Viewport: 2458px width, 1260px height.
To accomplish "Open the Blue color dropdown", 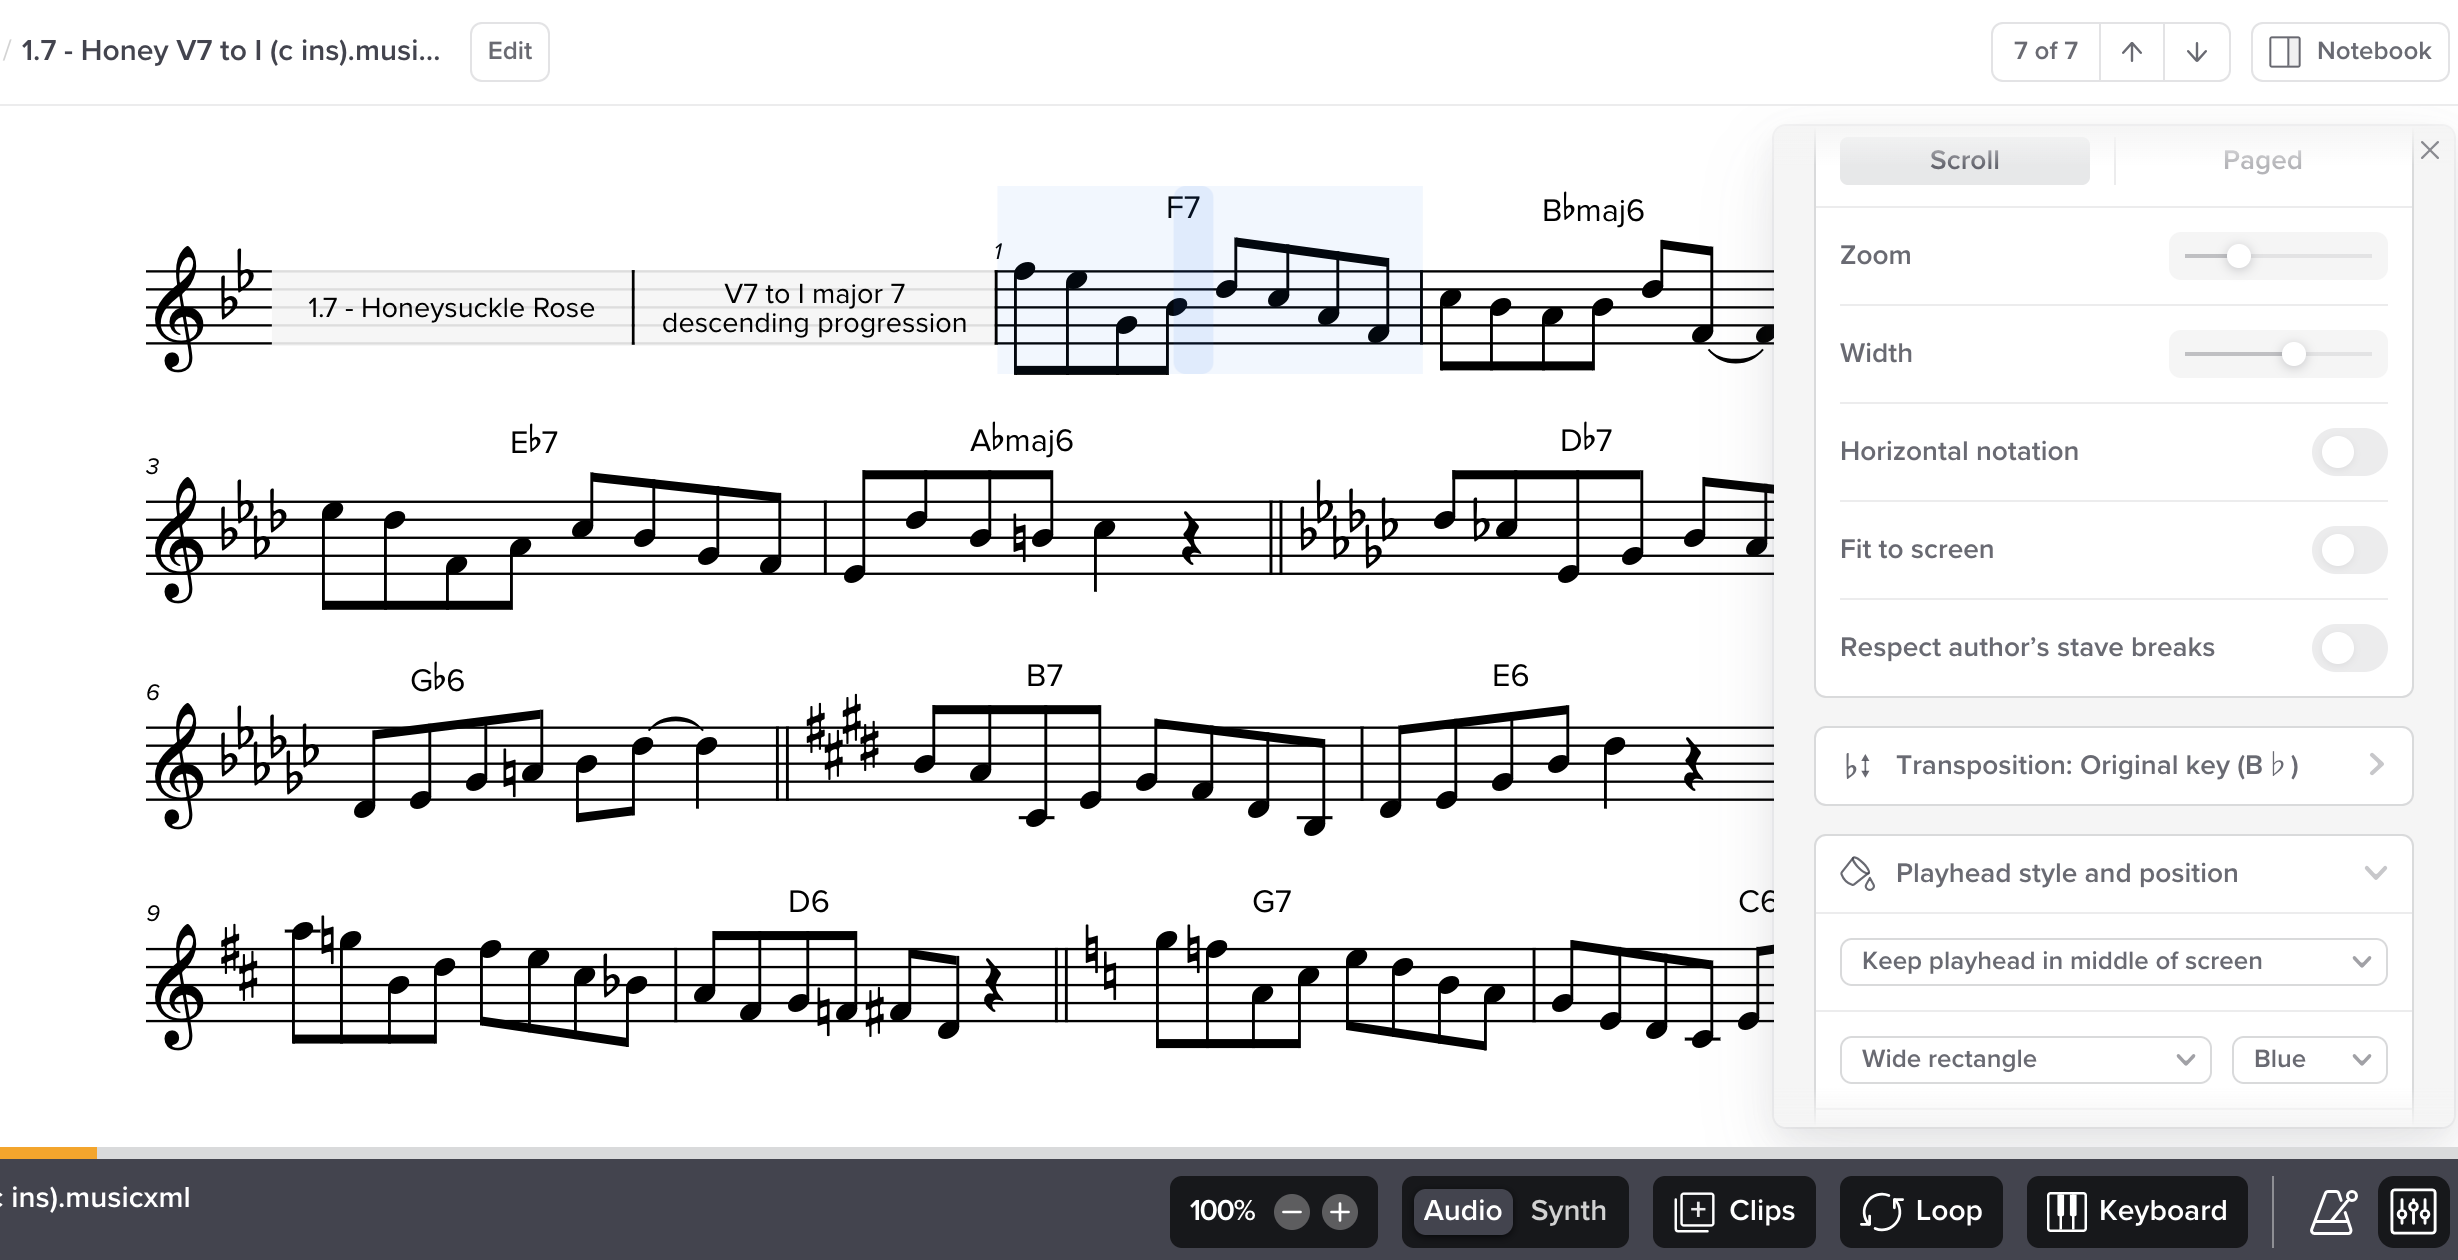I will click(x=2309, y=1059).
